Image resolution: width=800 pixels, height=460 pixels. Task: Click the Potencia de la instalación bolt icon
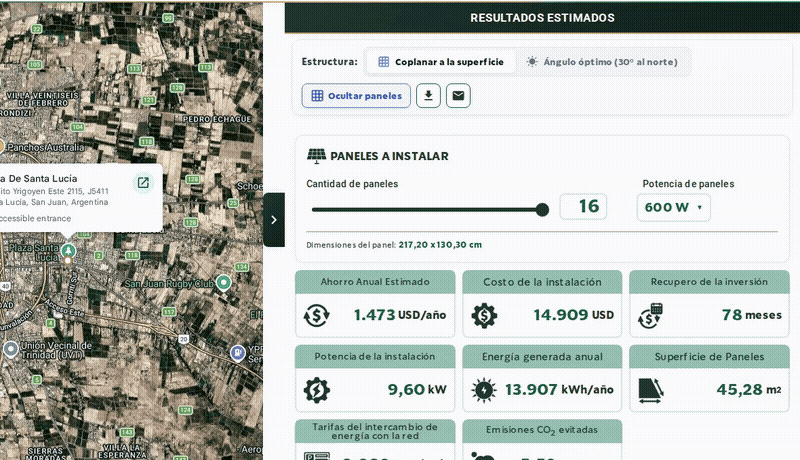[317, 390]
